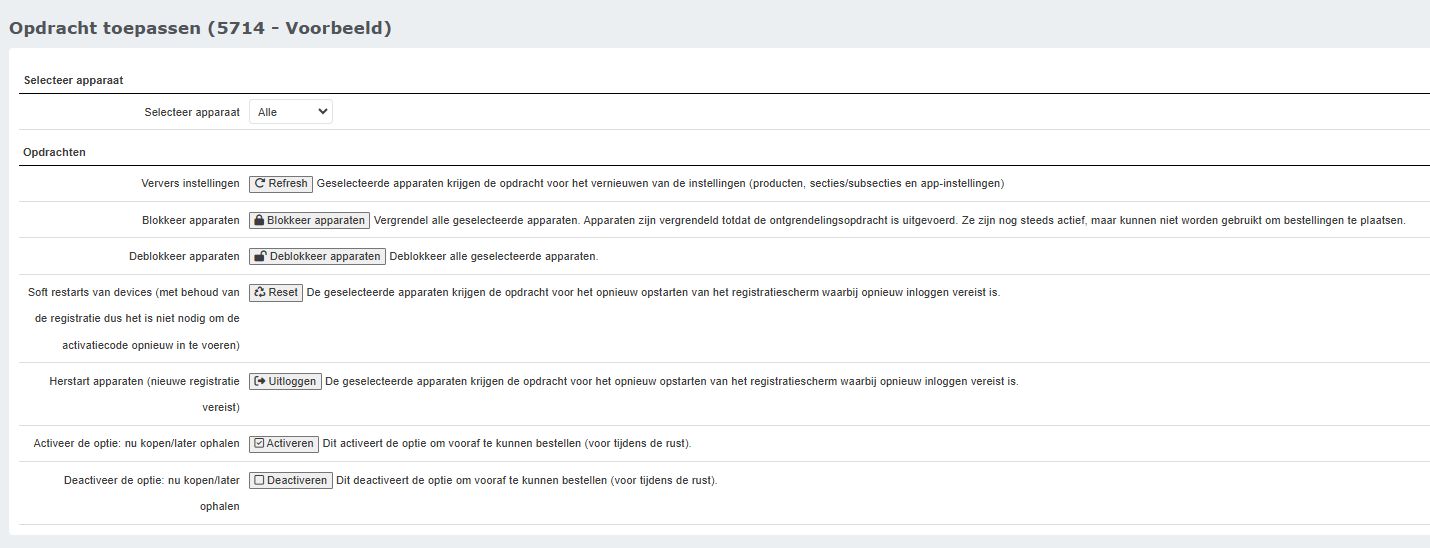Click the chevron arrow of the Alle selector
Viewport: 1430px width, 548px height.
tap(322, 112)
